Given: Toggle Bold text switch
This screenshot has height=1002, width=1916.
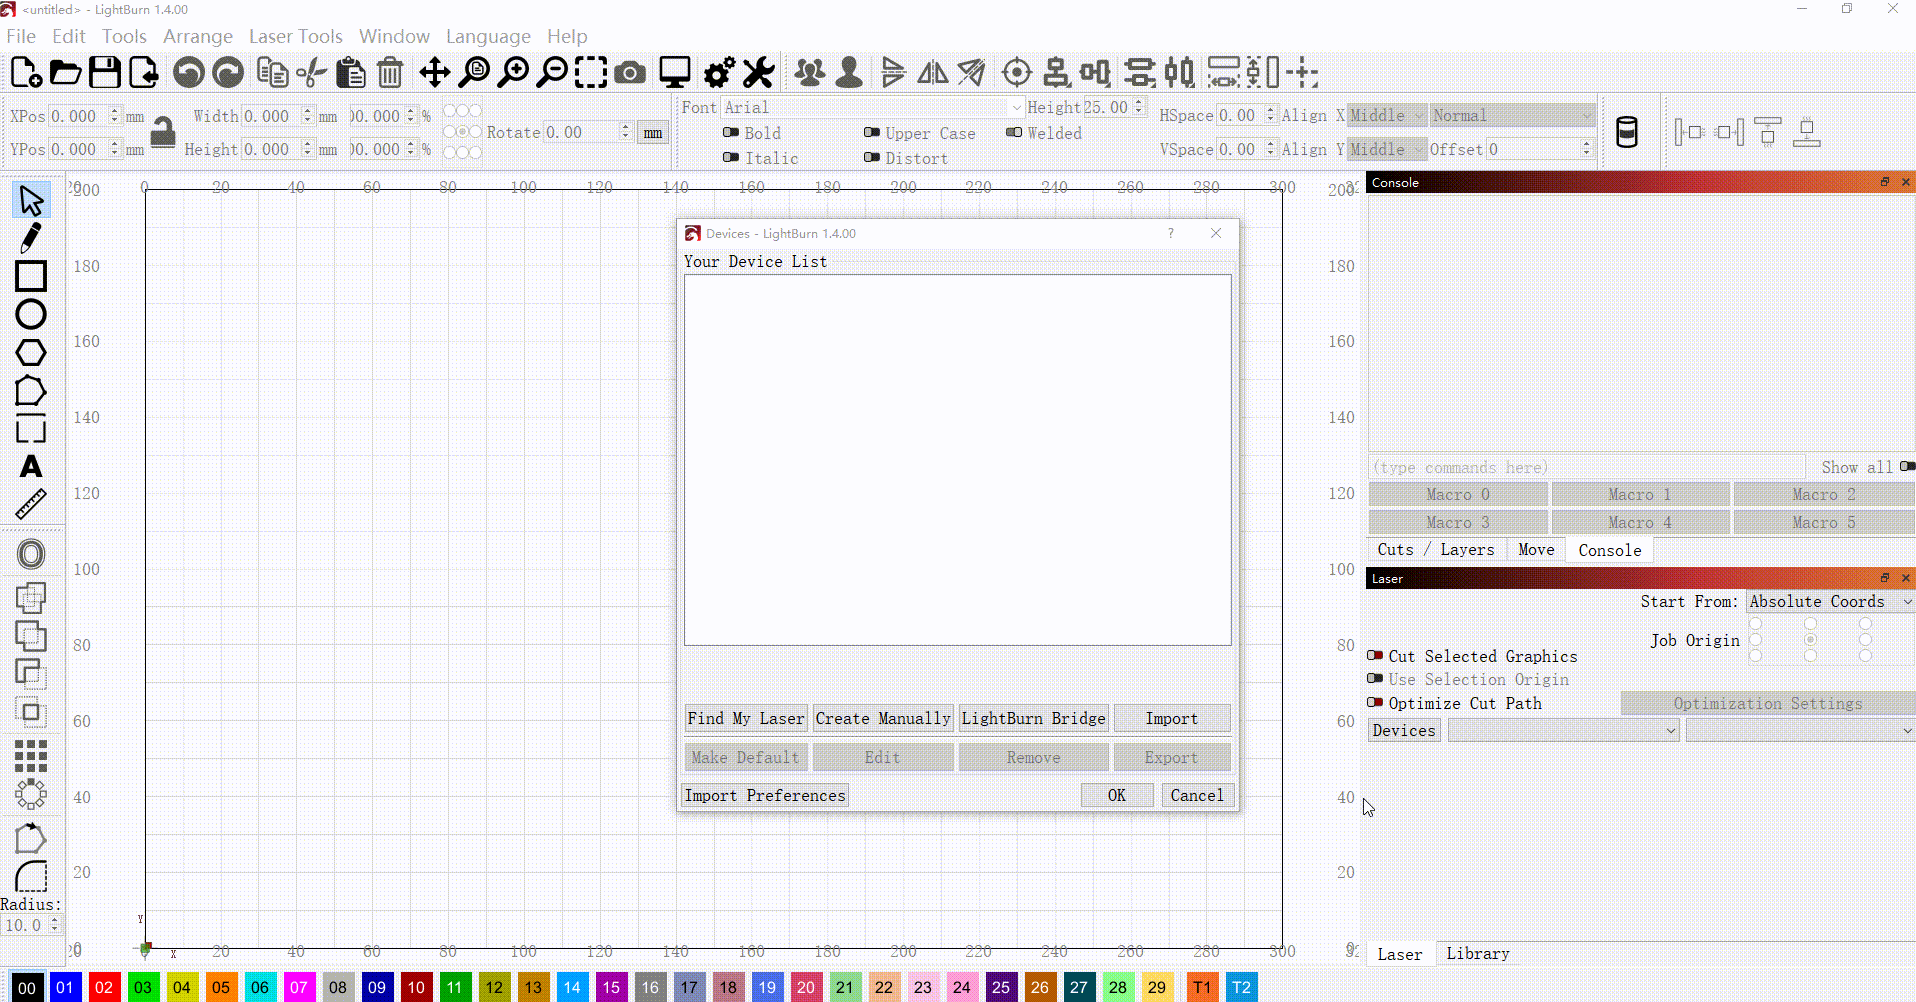Looking at the screenshot, I should click(x=731, y=133).
